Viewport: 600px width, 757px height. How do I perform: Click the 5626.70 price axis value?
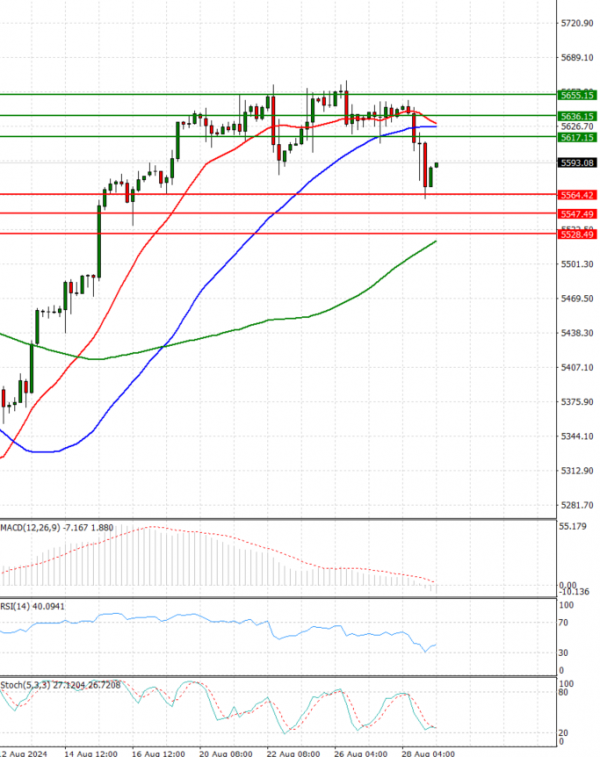[x=577, y=126]
